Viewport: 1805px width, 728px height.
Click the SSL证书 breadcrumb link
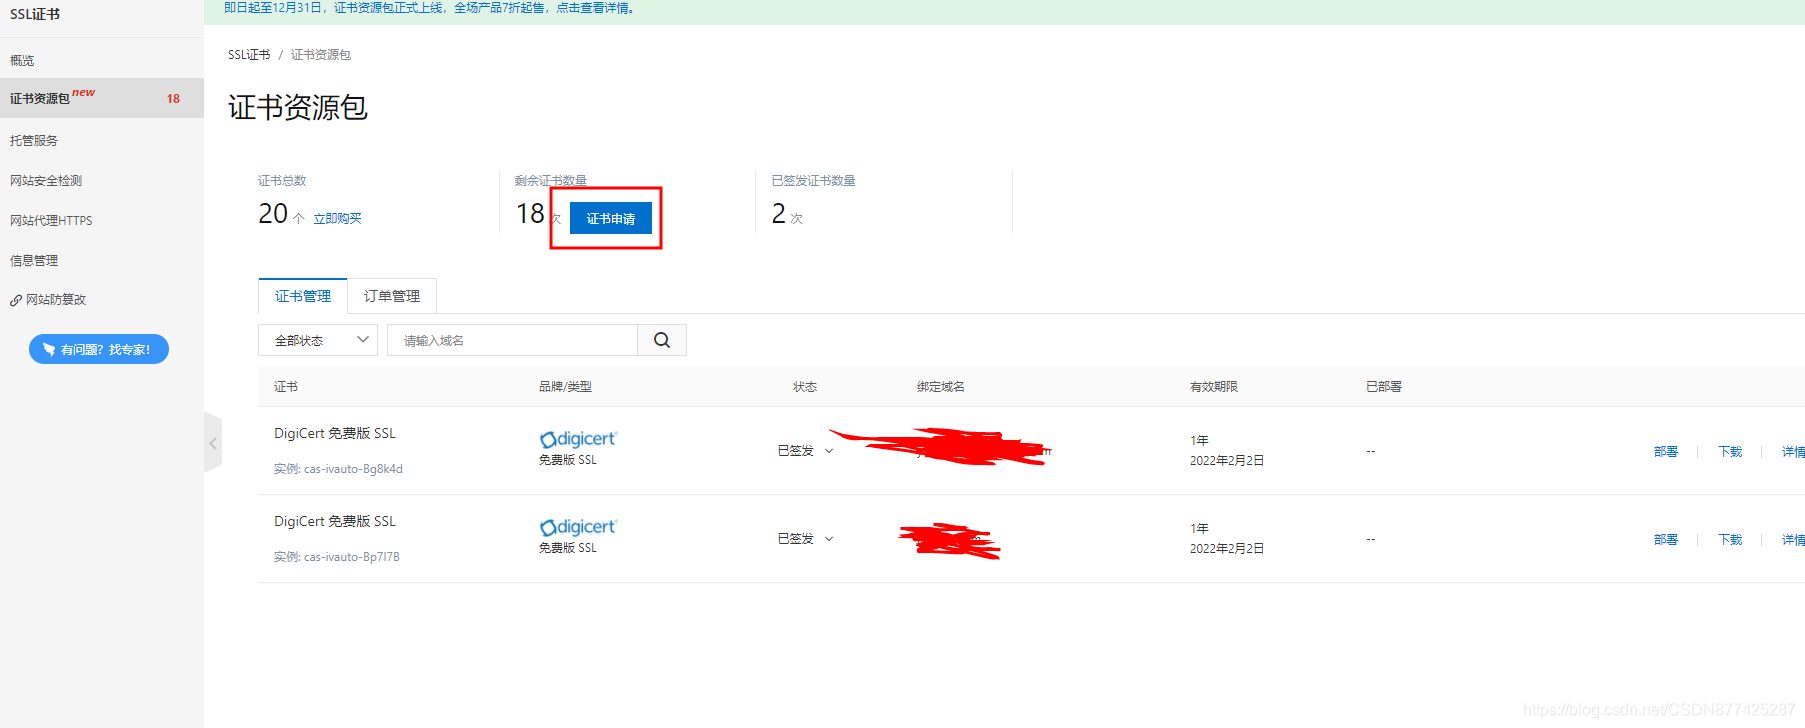[249, 54]
